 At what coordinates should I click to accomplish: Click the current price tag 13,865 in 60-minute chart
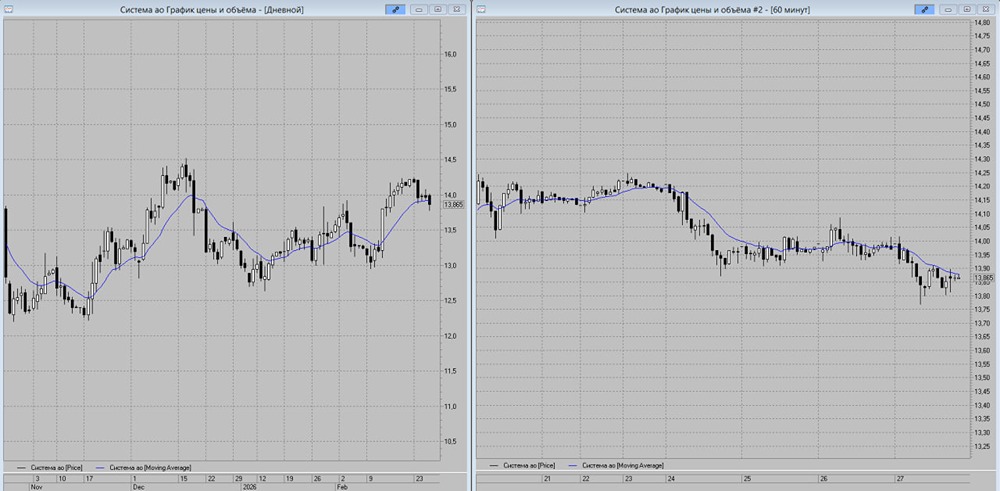tap(982, 278)
